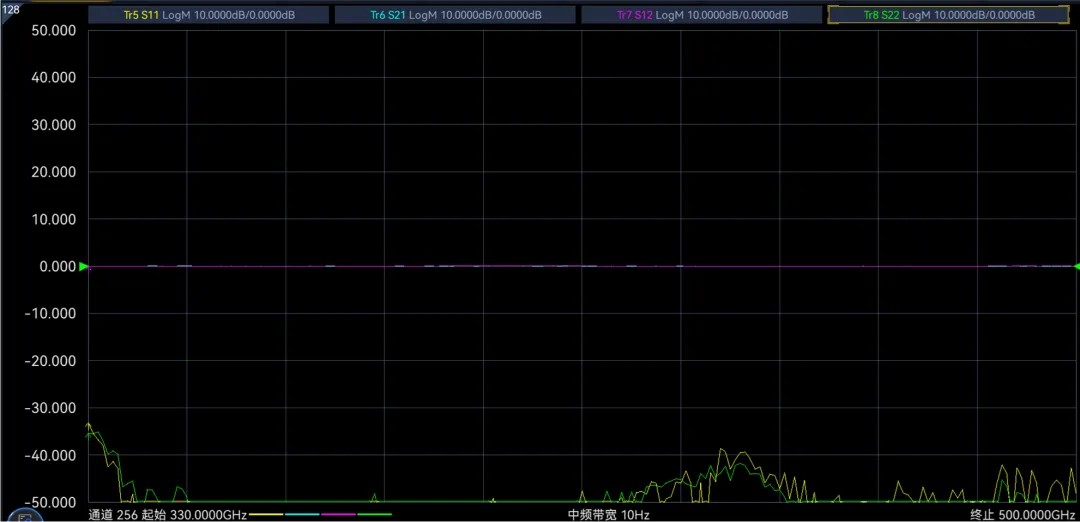
Task: Click the IF bandwidth 10Hz label
Action: tap(608, 515)
